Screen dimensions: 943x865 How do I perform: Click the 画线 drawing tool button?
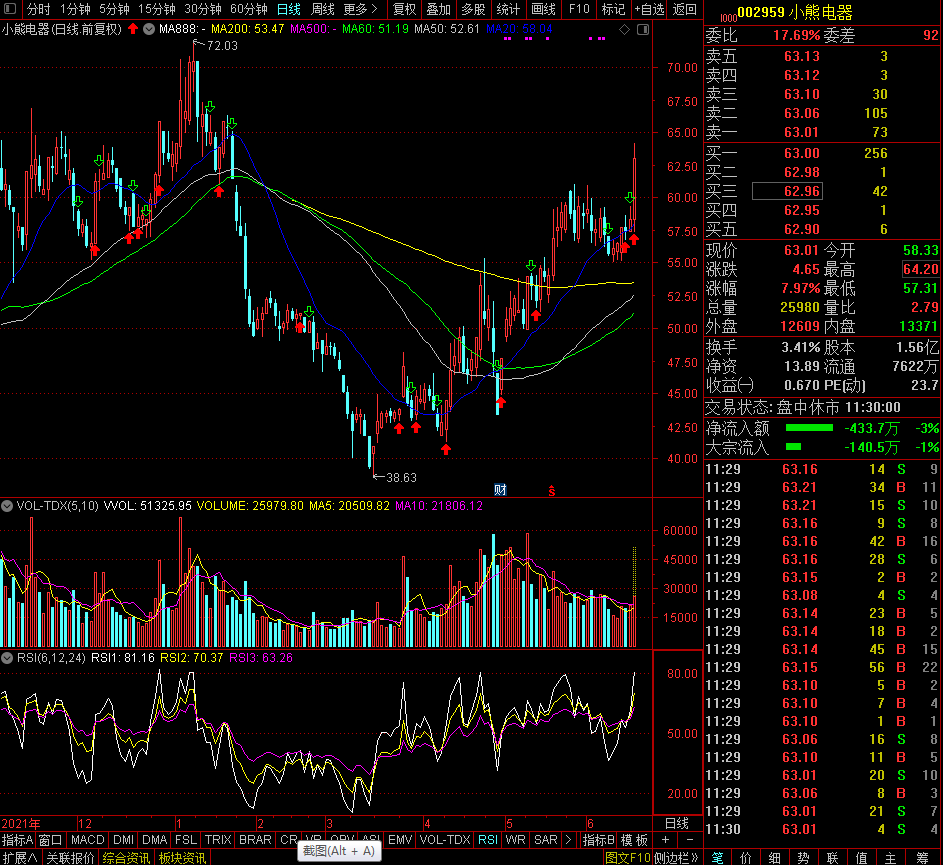[x=543, y=9]
